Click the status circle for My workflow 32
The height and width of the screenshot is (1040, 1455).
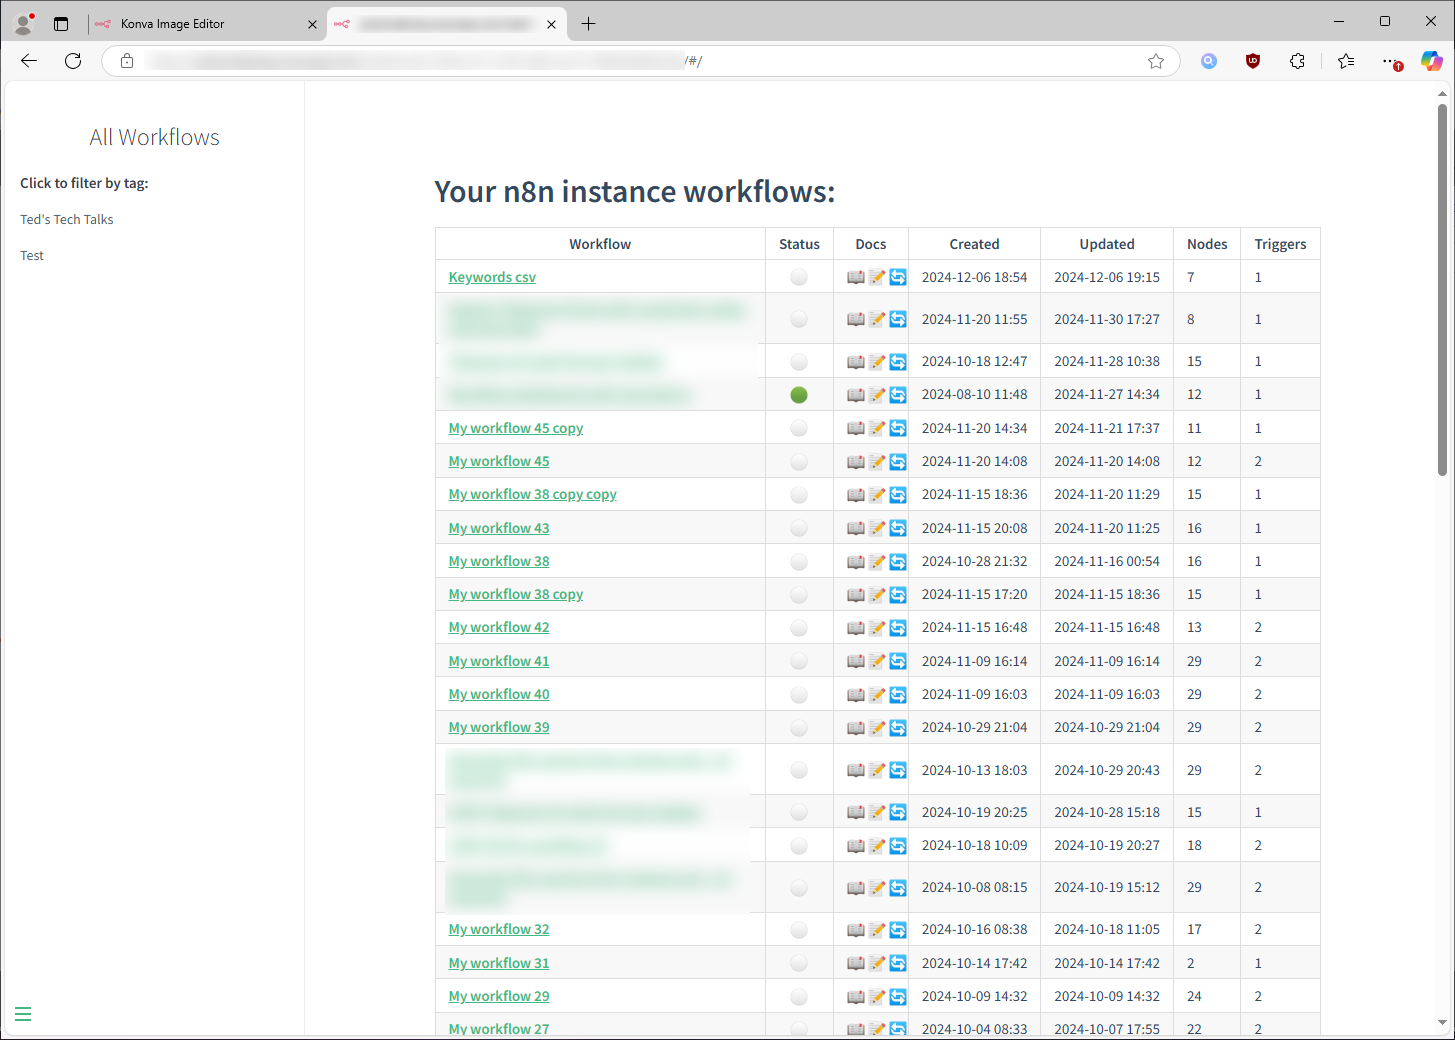[798, 929]
